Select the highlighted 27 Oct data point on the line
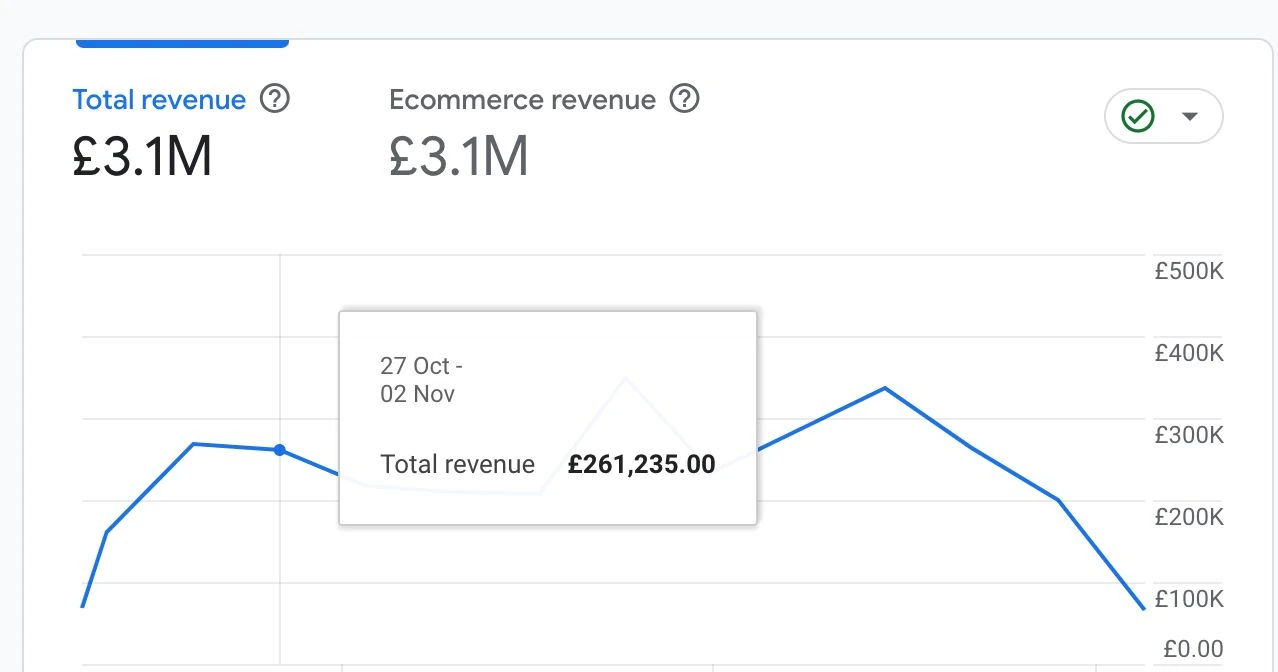Image resolution: width=1278 pixels, height=672 pixels. tap(280, 450)
